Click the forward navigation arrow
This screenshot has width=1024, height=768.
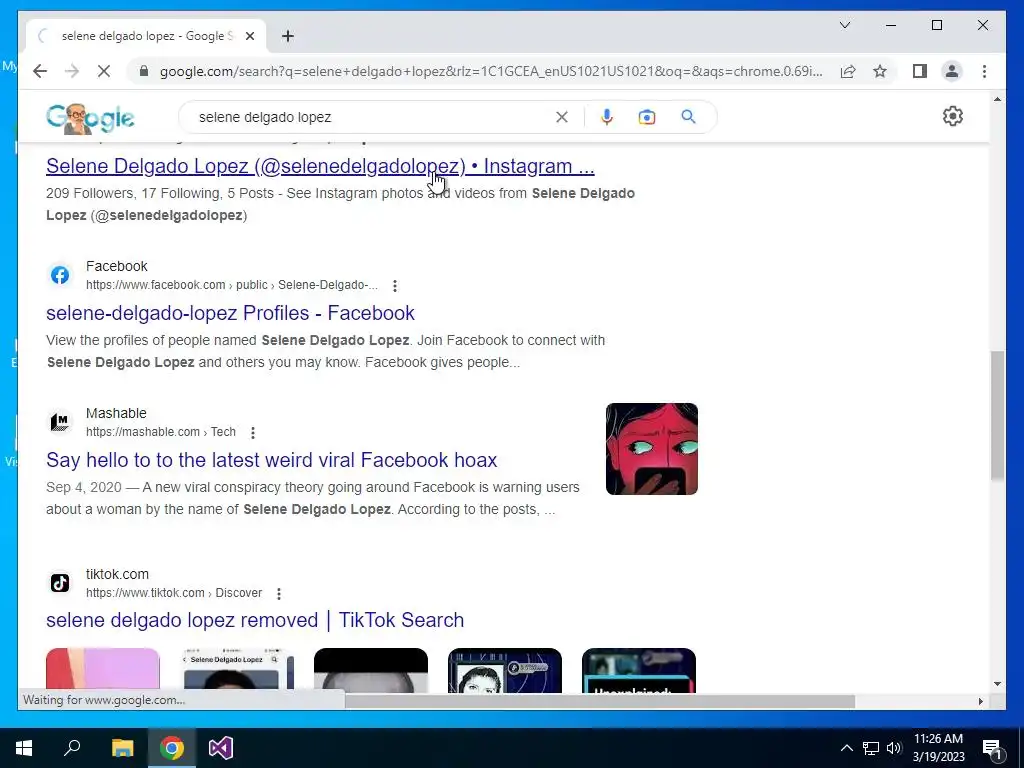tap(72, 71)
